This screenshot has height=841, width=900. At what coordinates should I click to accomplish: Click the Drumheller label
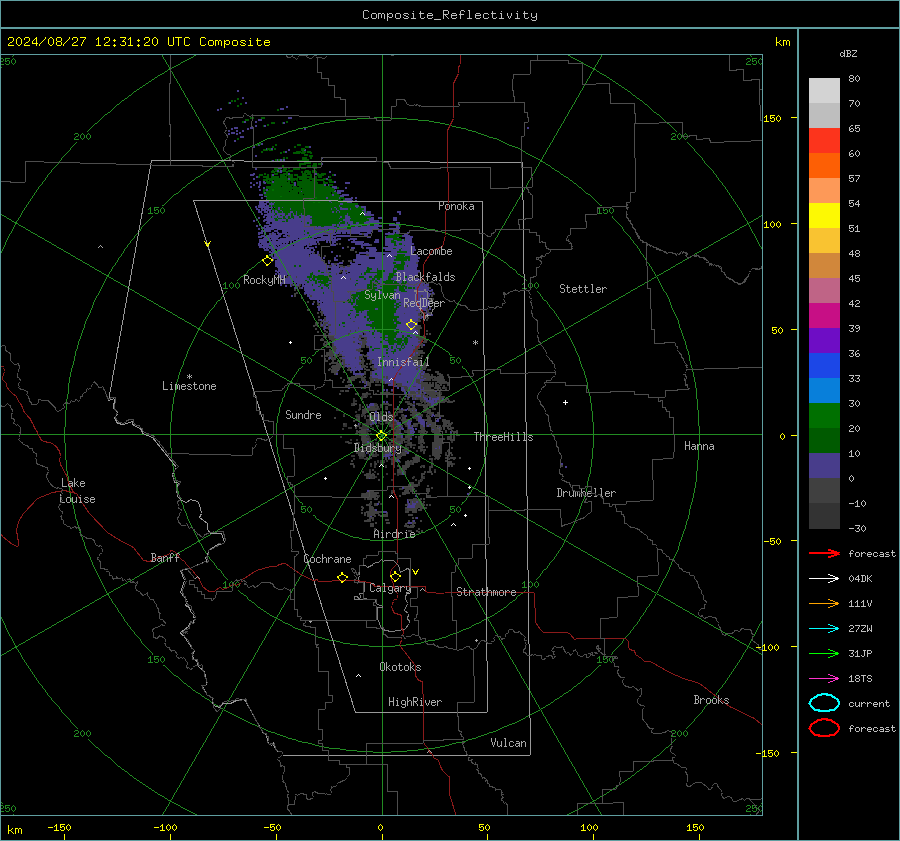click(585, 493)
